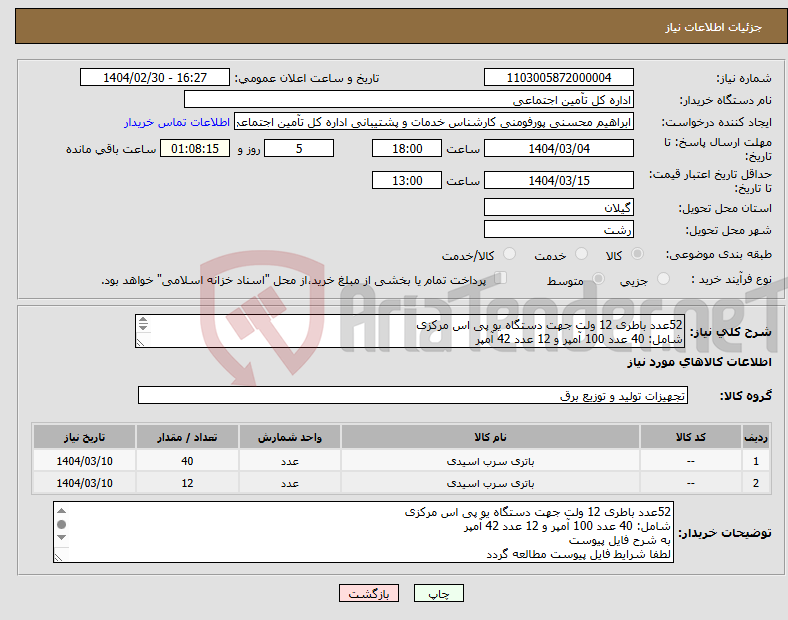
Task: Click the شماره نیاز label
Action: tap(743, 78)
